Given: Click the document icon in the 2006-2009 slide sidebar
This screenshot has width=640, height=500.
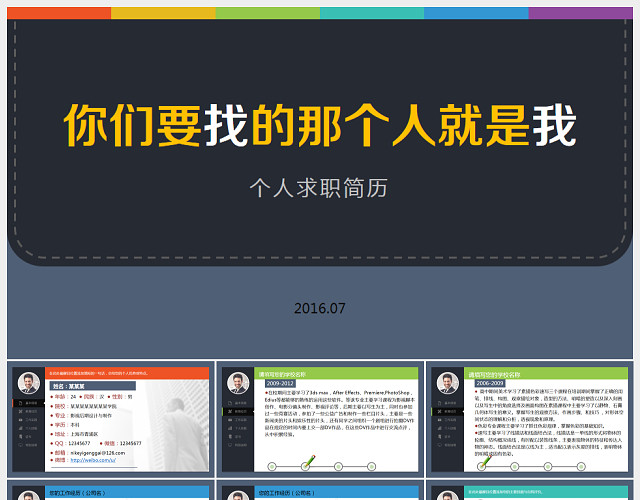Looking at the screenshot, I should [x=440, y=403].
